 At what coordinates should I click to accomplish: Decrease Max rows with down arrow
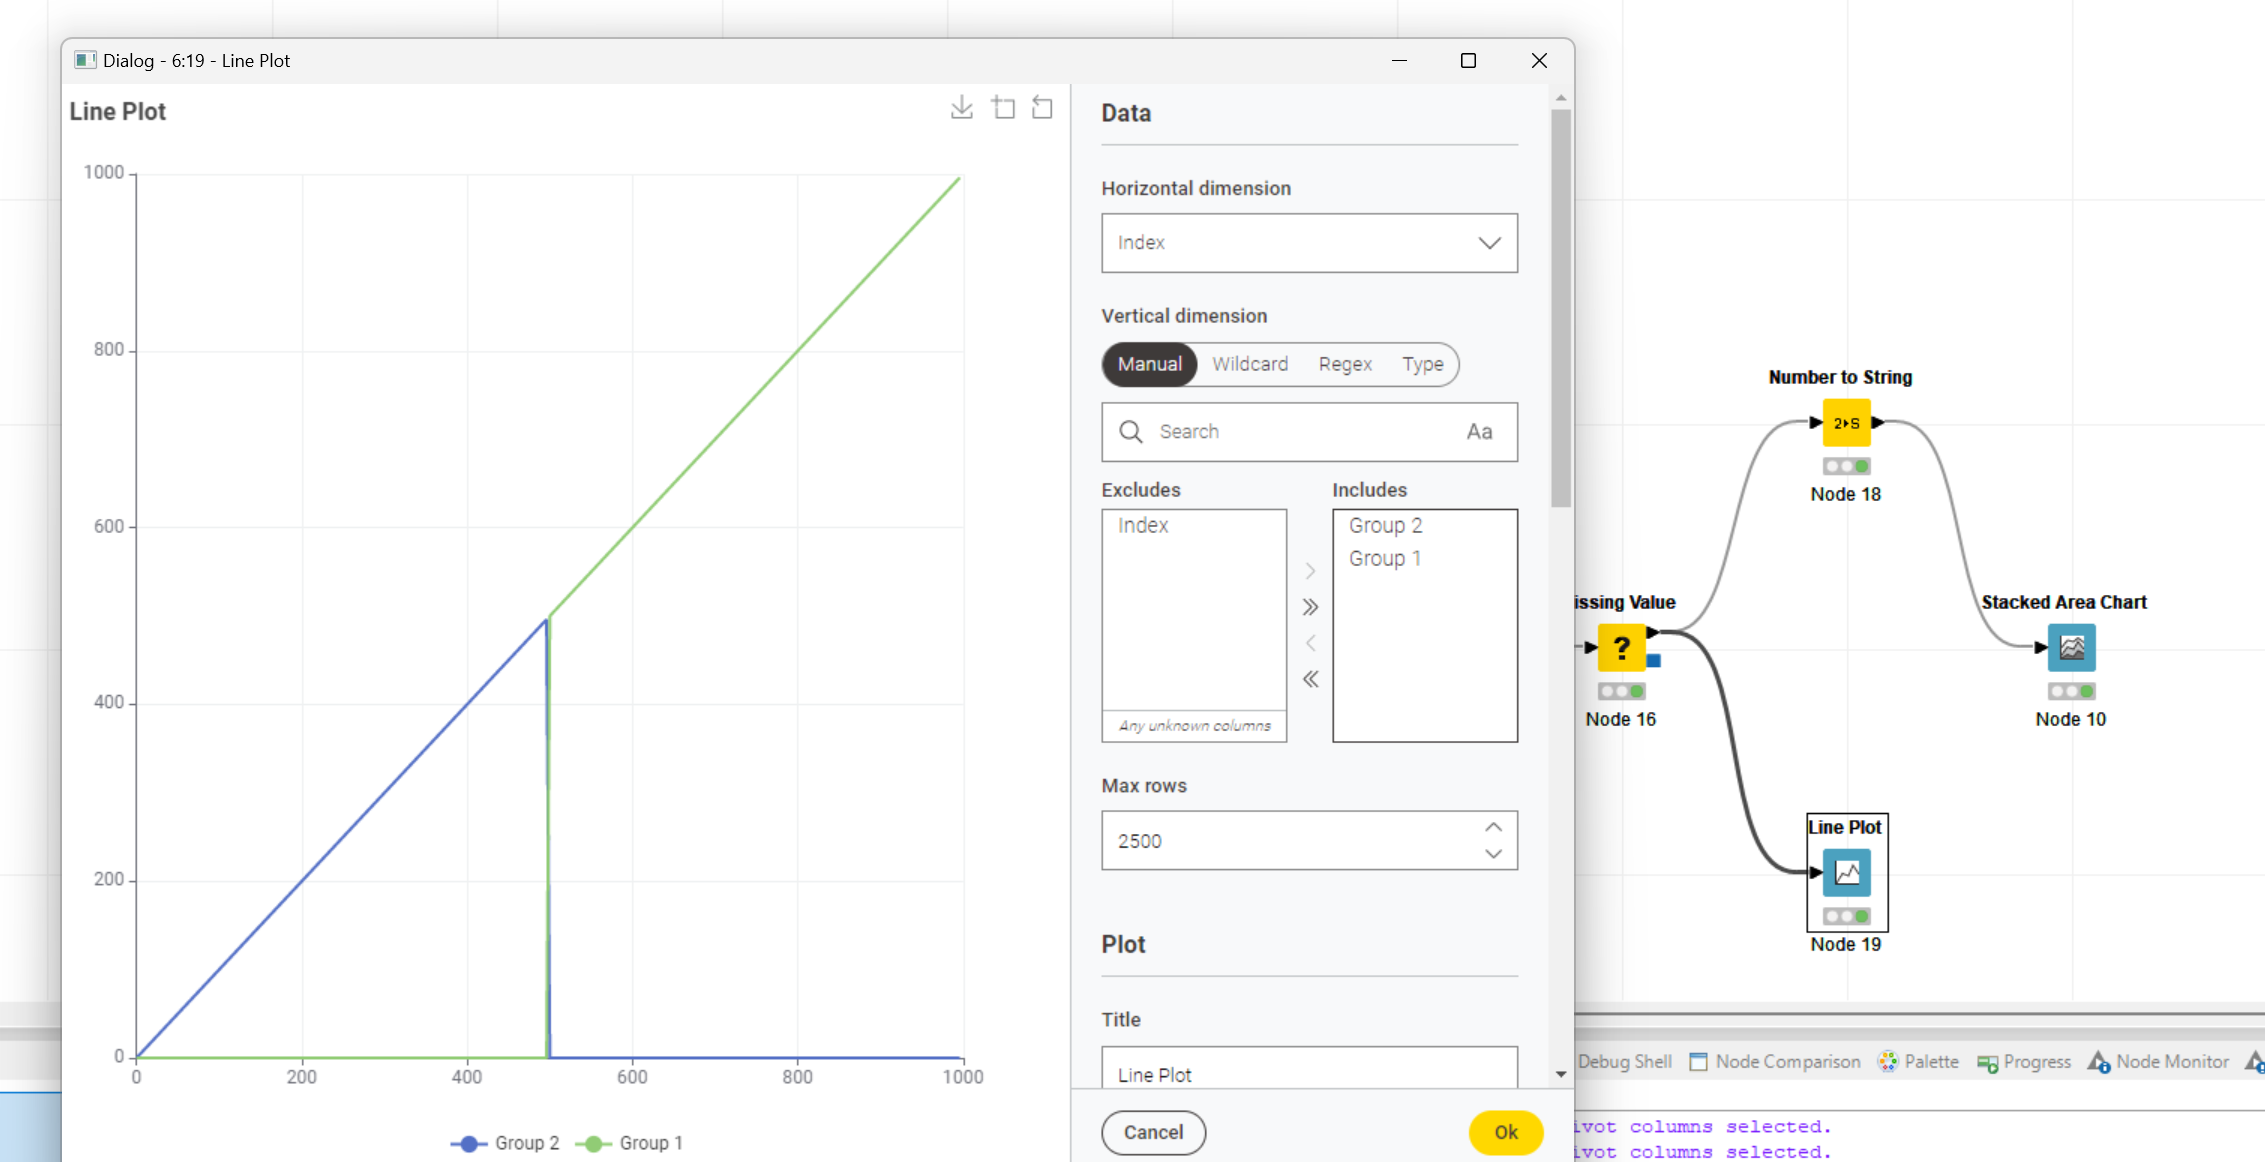tap(1493, 854)
